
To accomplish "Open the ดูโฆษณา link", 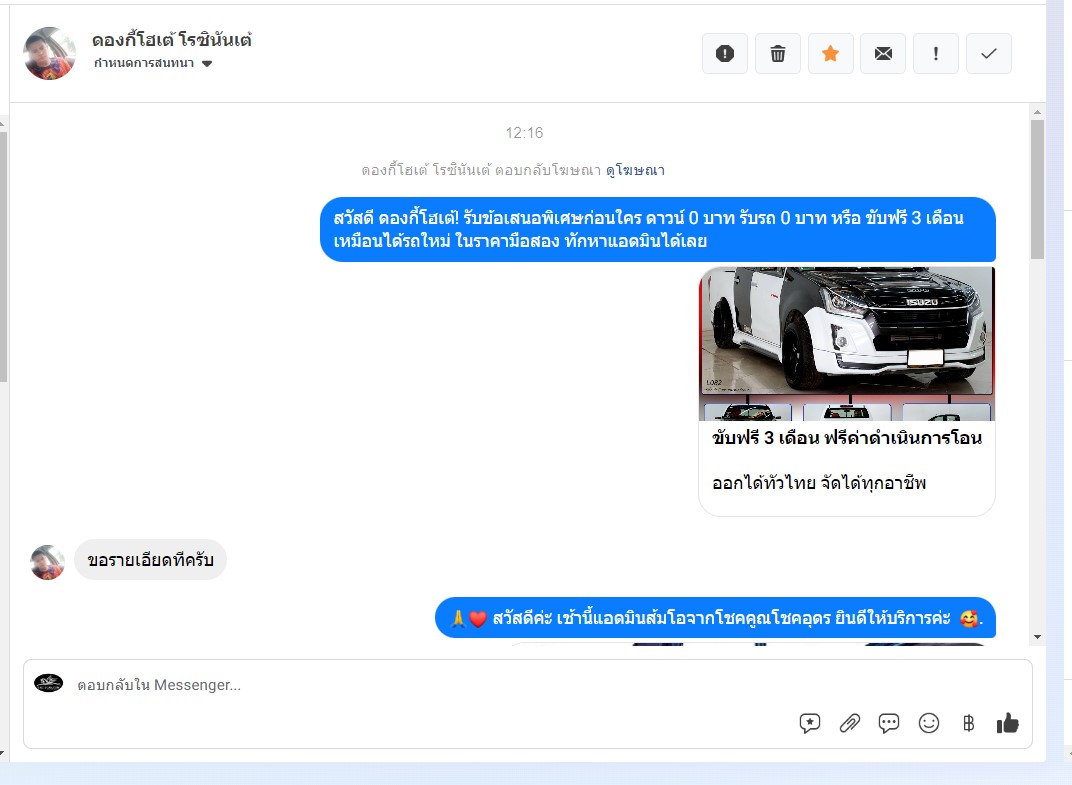I will [635, 170].
